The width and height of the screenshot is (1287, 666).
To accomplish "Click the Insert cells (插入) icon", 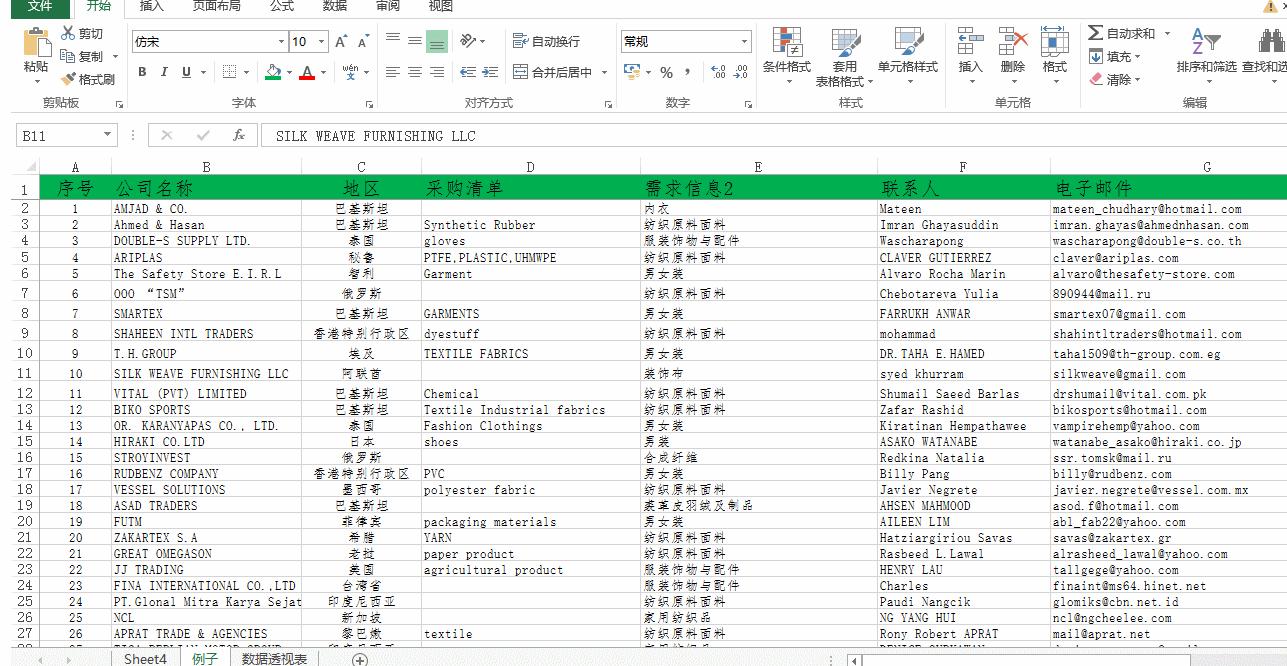I will (970, 42).
